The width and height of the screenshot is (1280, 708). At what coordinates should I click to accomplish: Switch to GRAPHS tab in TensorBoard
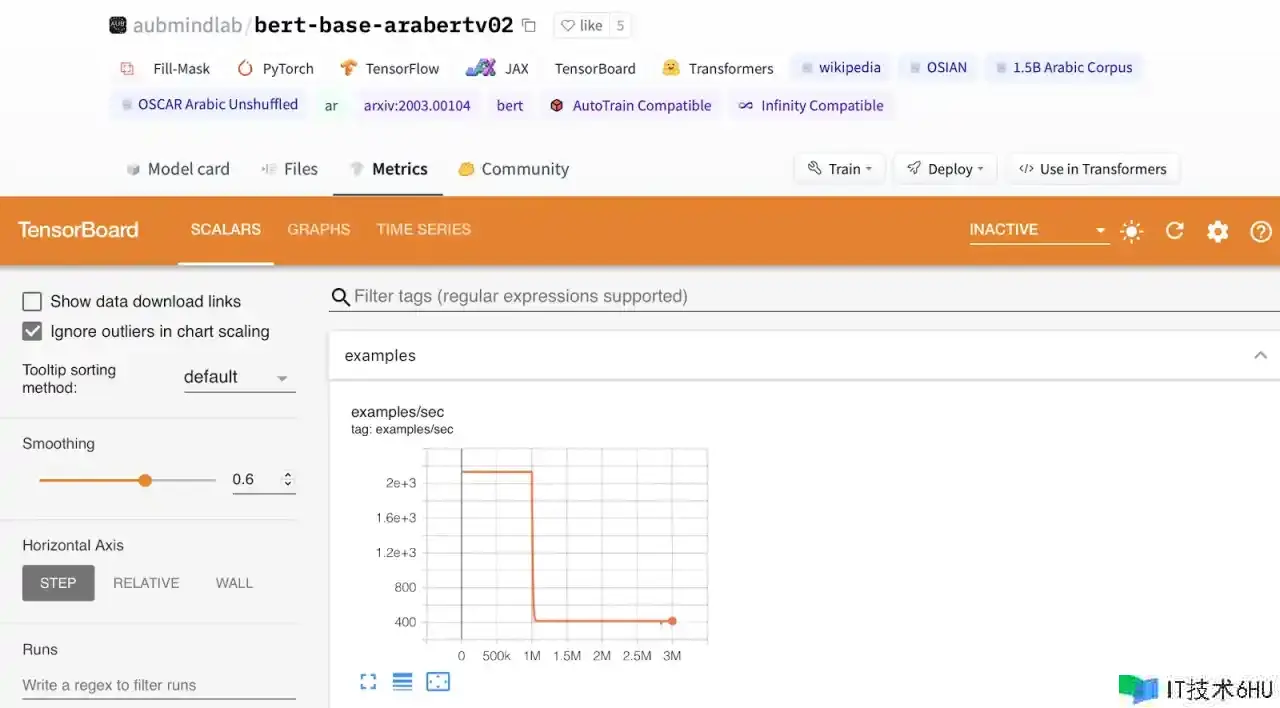click(318, 229)
